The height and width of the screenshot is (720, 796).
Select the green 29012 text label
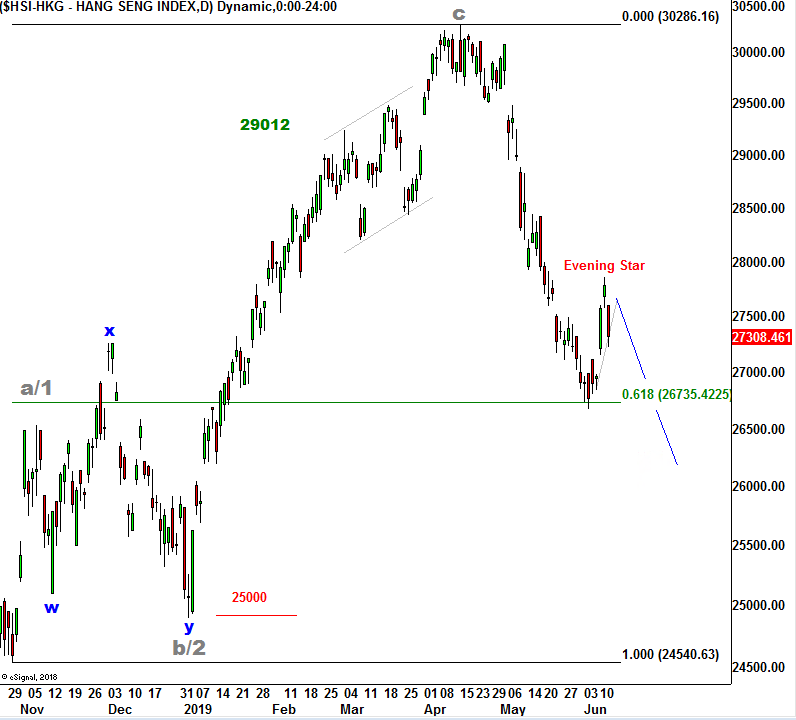(x=265, y=125)
